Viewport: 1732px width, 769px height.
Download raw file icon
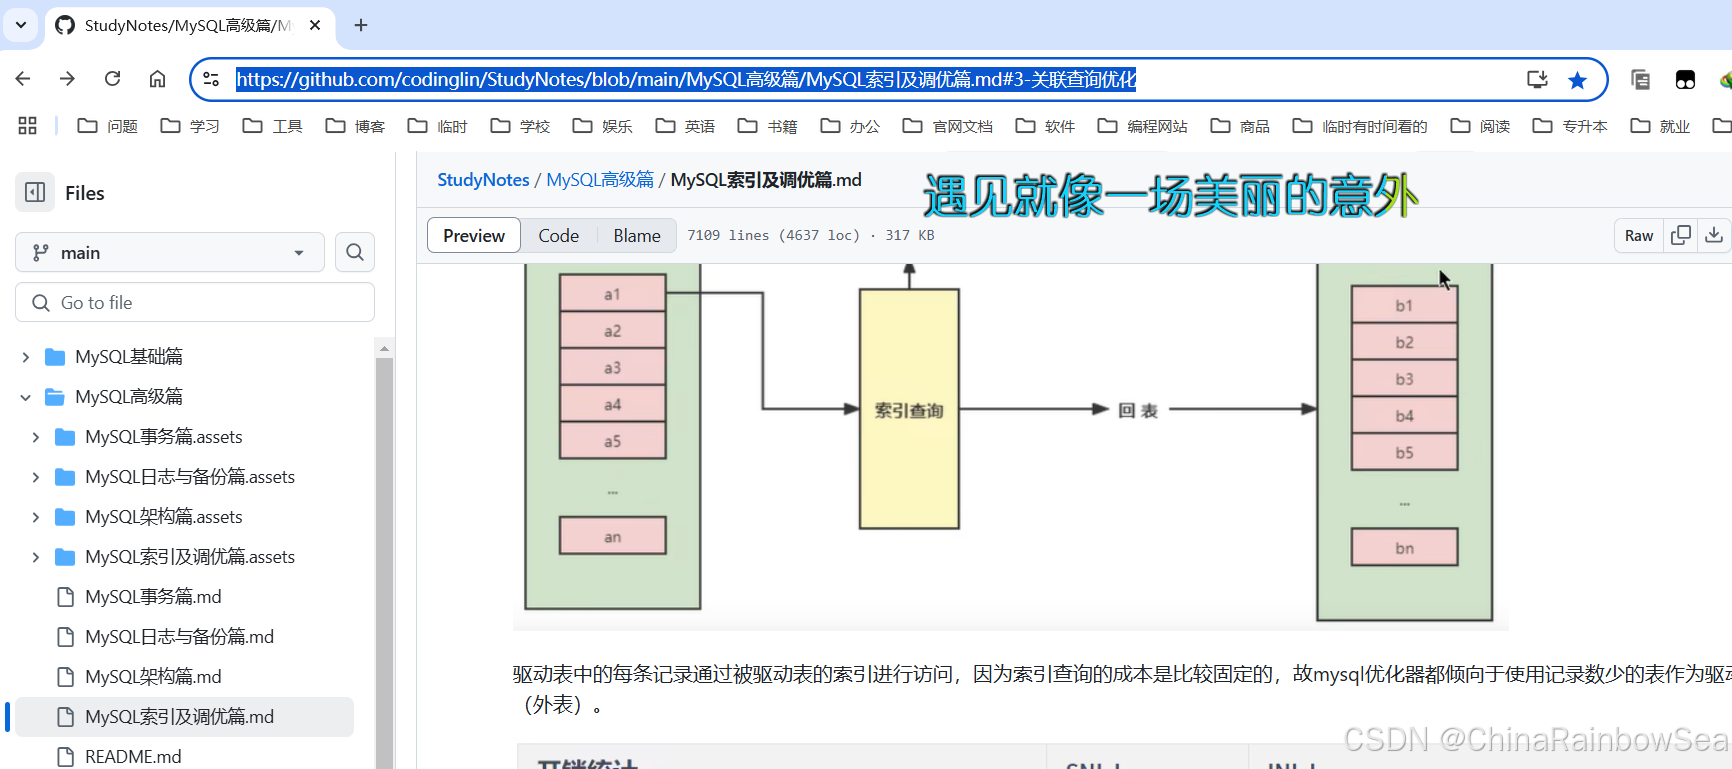pos(1714,235)
